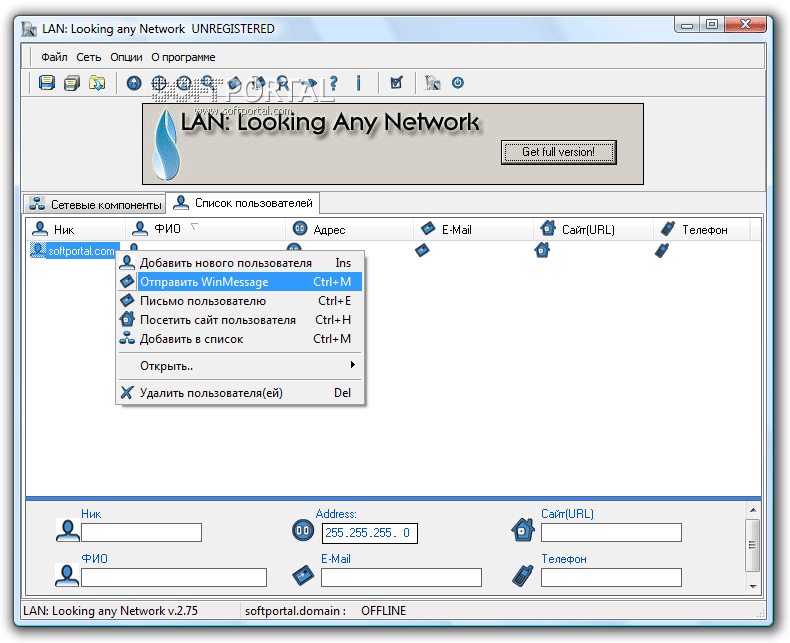Viewport: 790px width, 643px height.
Task: Click the phone icon beside Телефон field
Action: coord(523,575)
